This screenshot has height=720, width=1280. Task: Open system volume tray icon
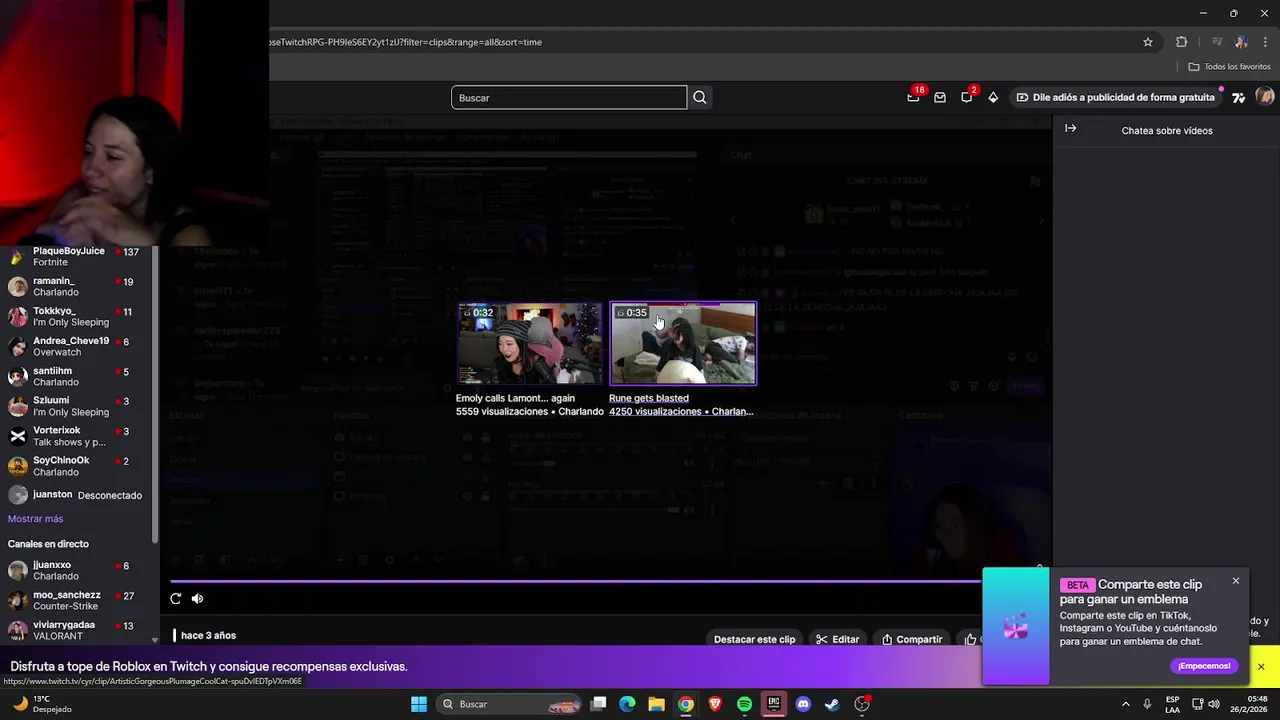coord(1214,704)
